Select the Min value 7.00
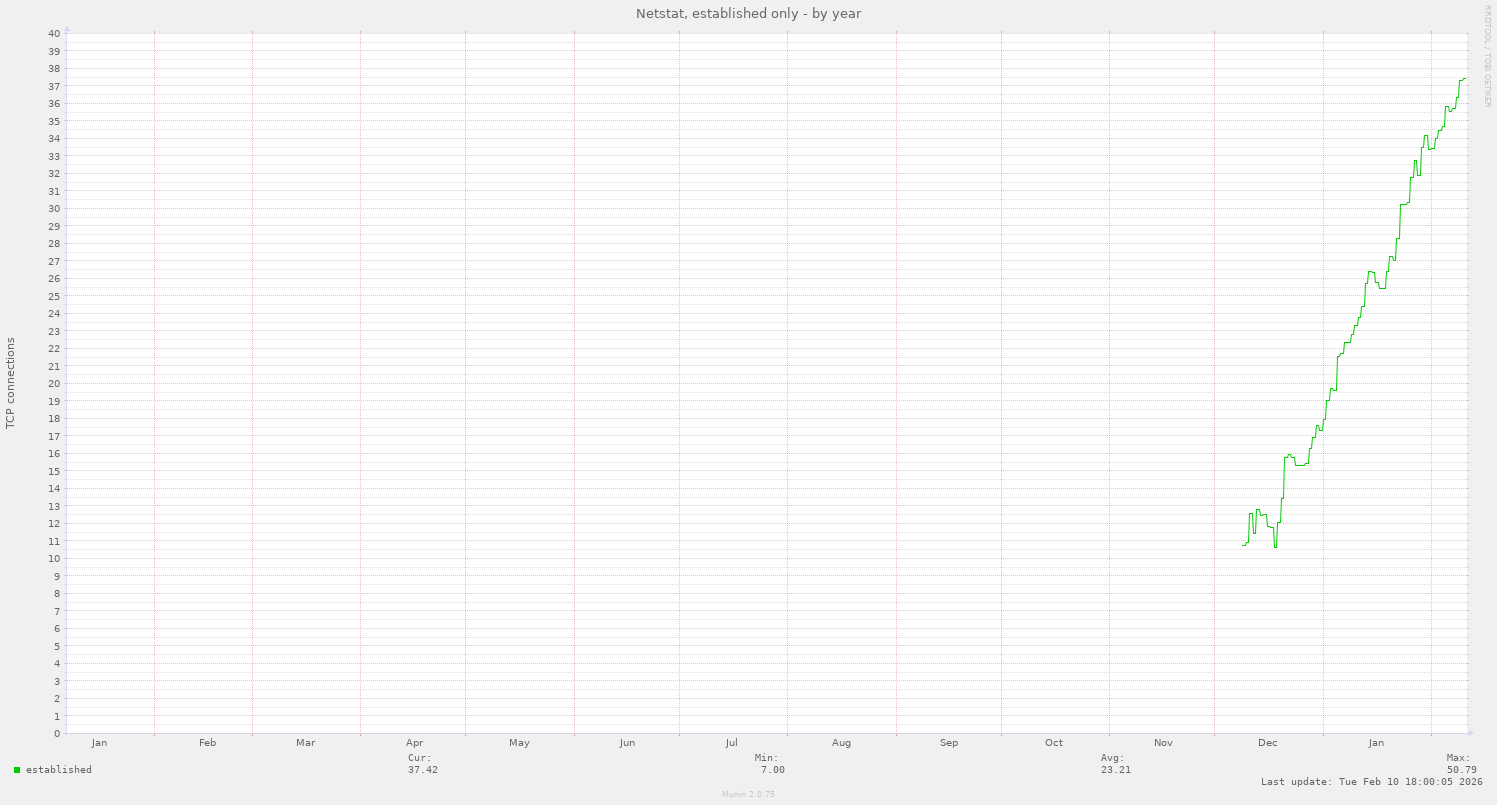Viewport: 1497px width, 805px height. point(772,770)
